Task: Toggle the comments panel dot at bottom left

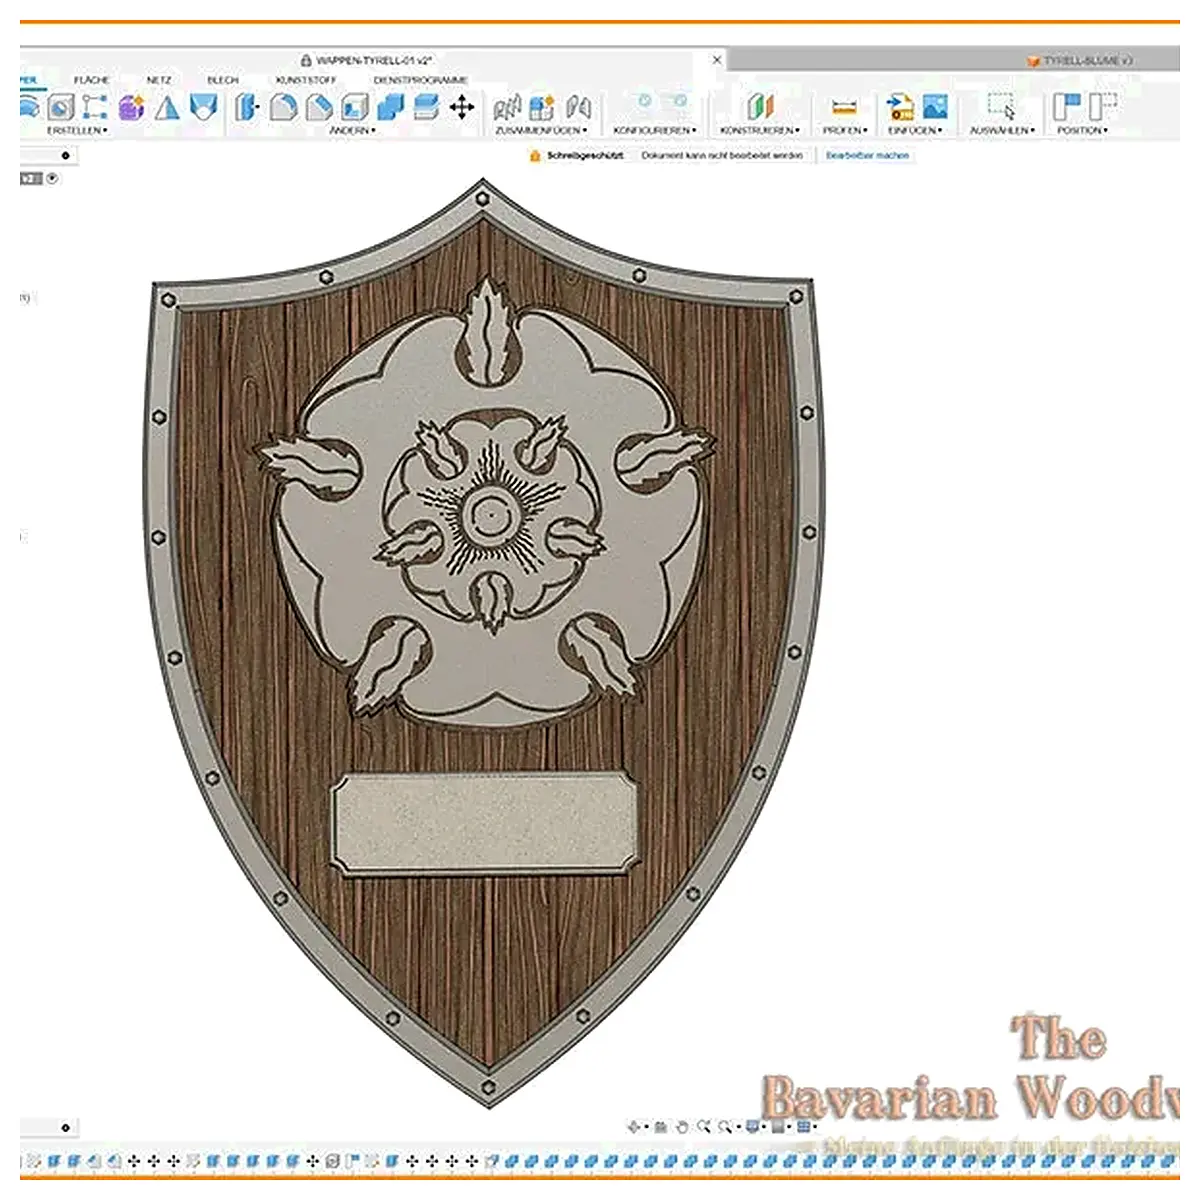Action: point(66,1128)
